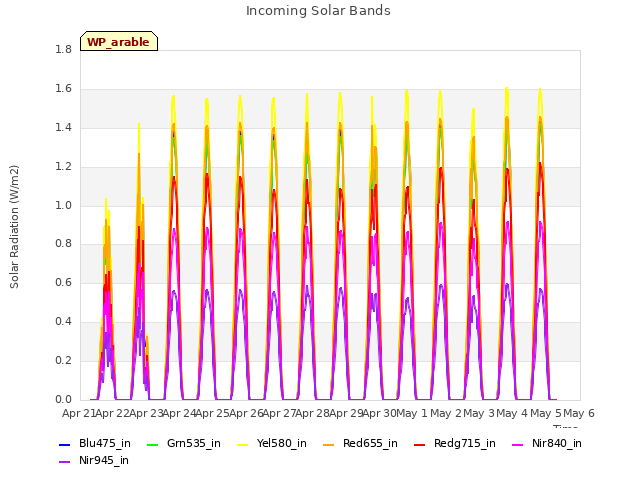Click the Incoming Solar Bands chart title
Screen dimensions: 640x480
pyautogui.click(x=318, y=11)
